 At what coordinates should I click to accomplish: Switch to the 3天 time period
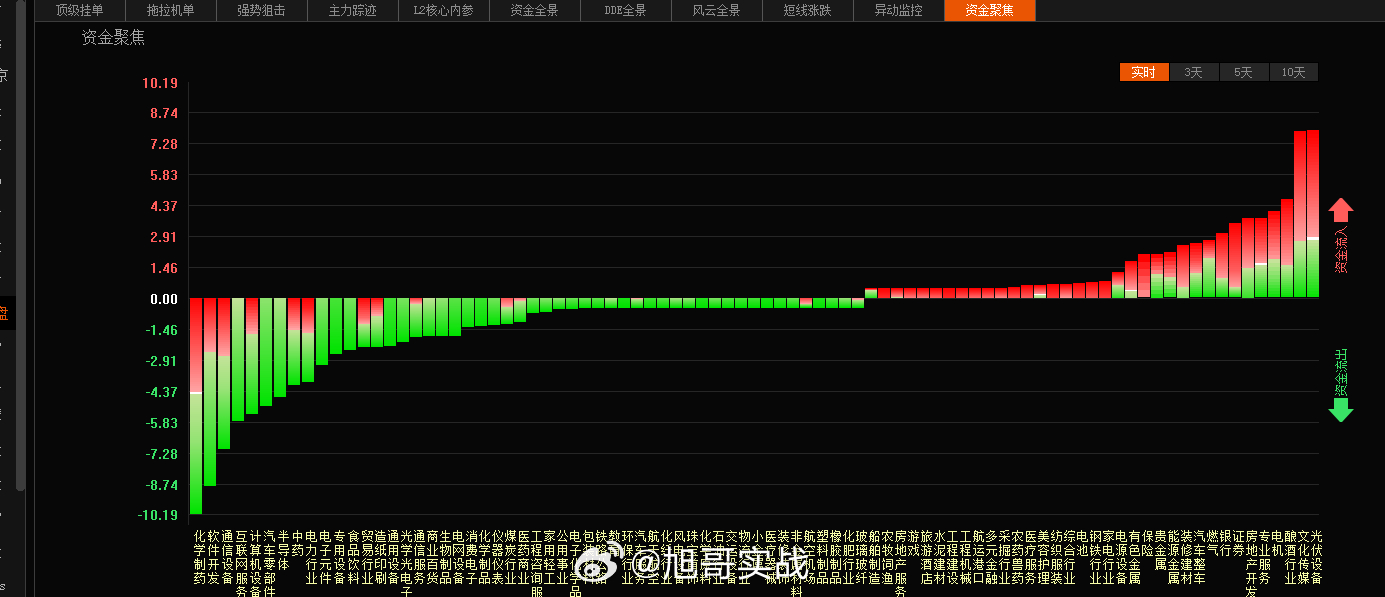coord(1193,71)
